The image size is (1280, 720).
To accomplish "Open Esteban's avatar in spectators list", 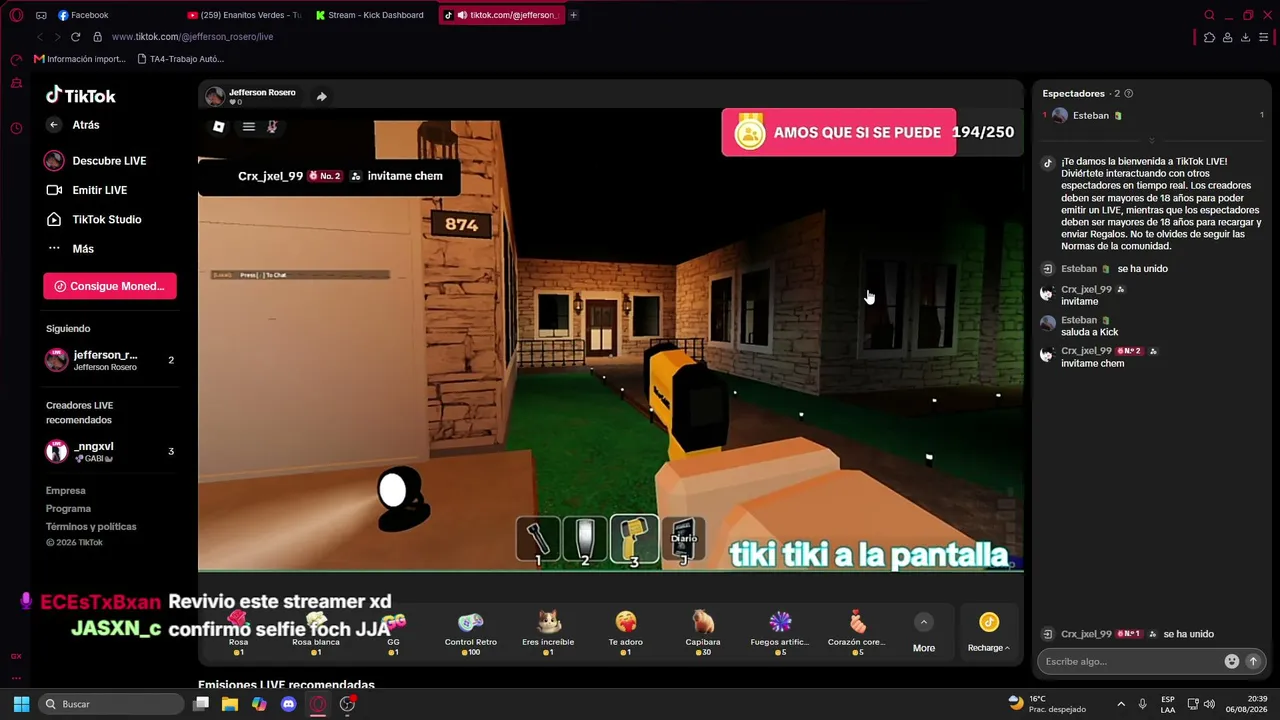I will (x=1060, y=116).
